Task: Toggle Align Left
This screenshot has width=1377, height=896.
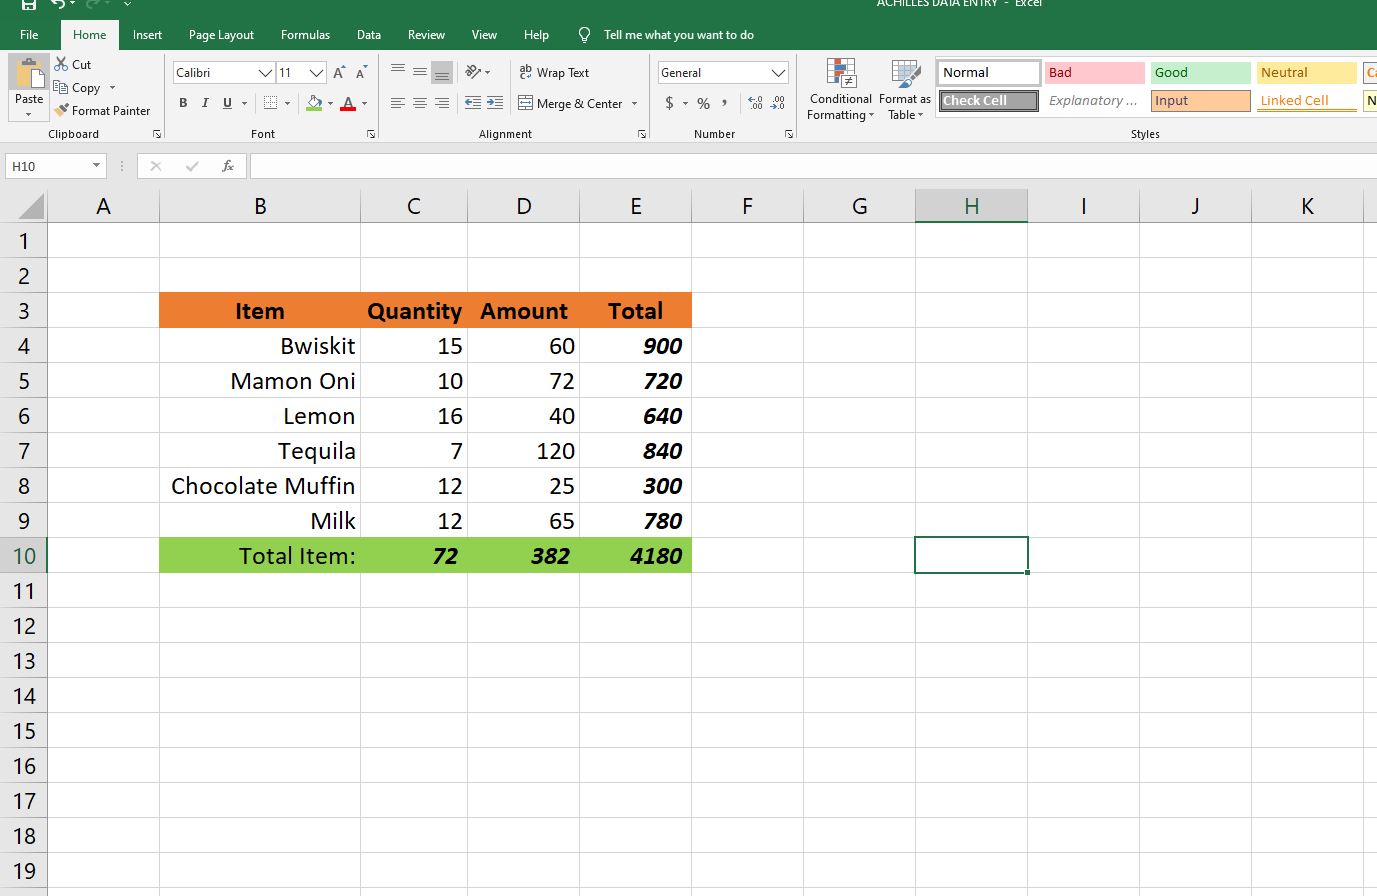Action: pos(397,103)
